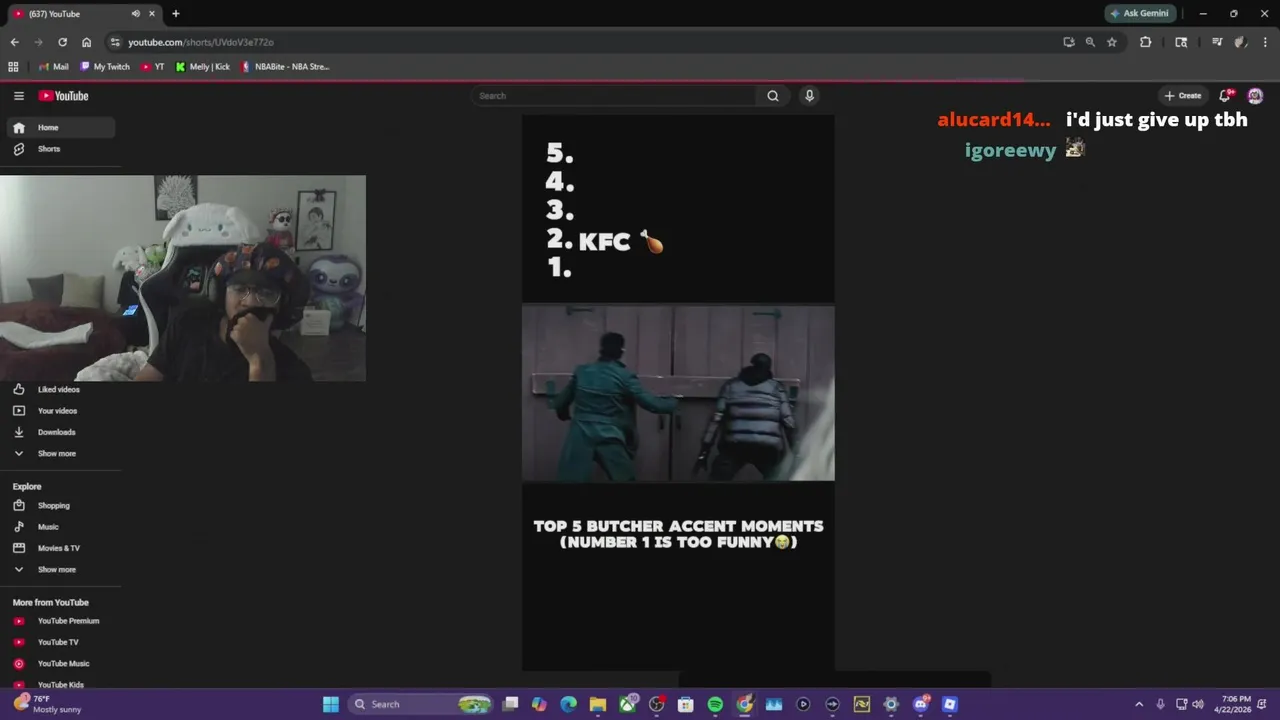Open the taskbar clock showing 7:06 PM
Image resolution: width=1280 pixels, height=720 pixels.
[1236, 704]
